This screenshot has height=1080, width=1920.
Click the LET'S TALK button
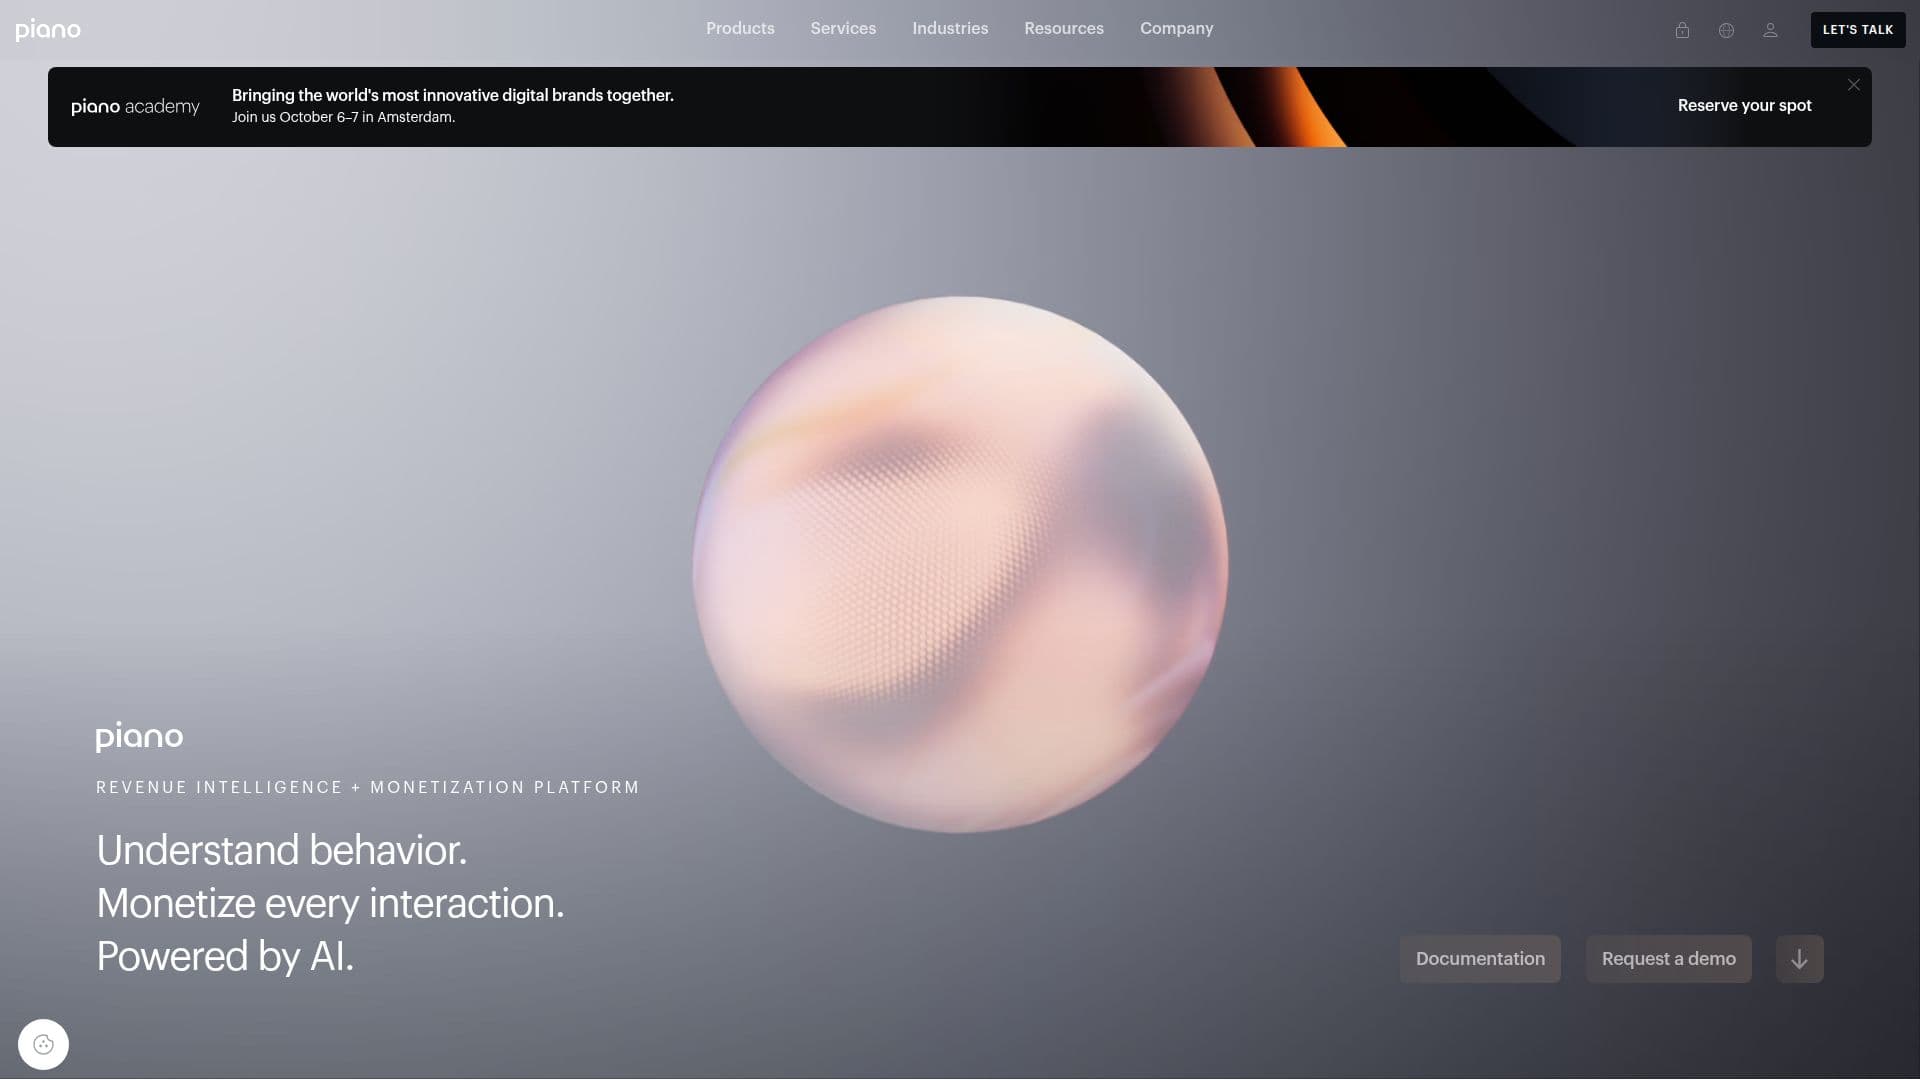1858,30
